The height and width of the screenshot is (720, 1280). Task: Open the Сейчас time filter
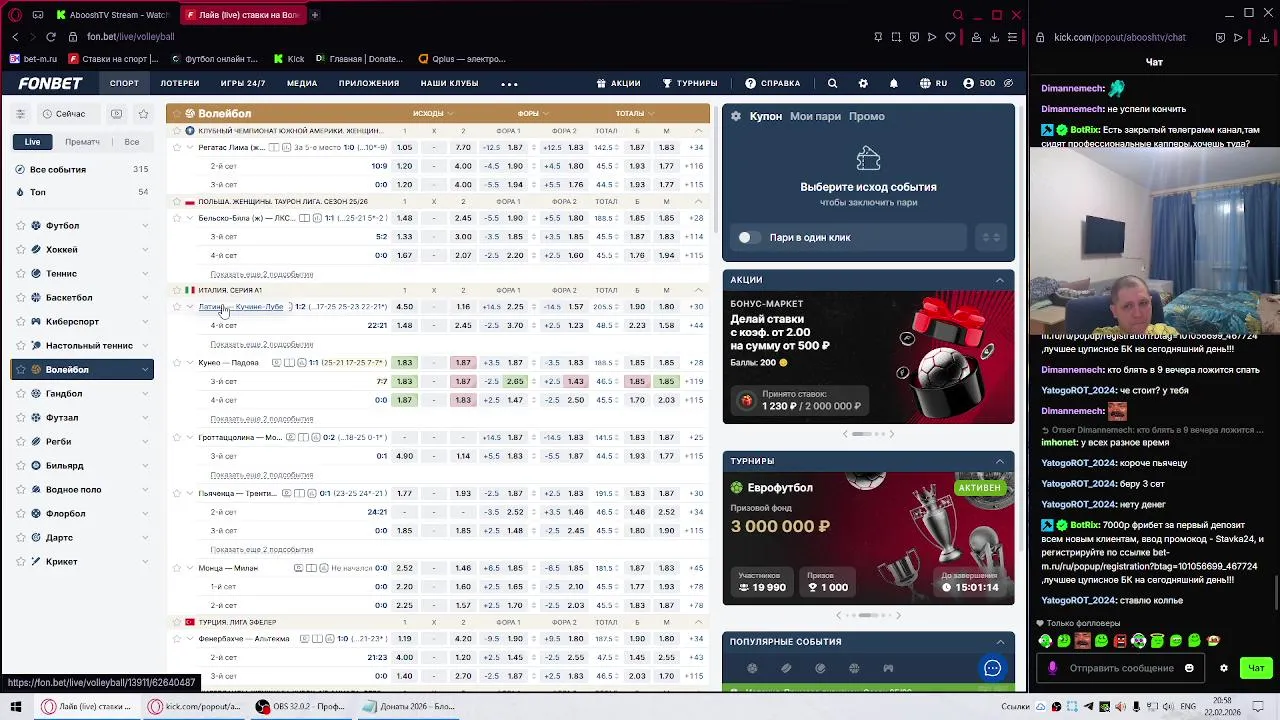point(64,114)
